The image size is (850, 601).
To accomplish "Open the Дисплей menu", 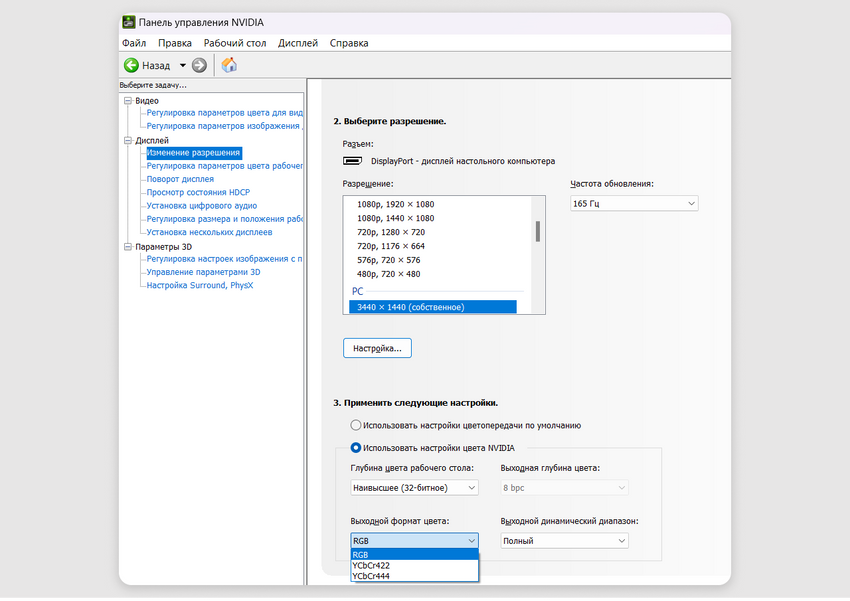I will [x=298, y=43].
